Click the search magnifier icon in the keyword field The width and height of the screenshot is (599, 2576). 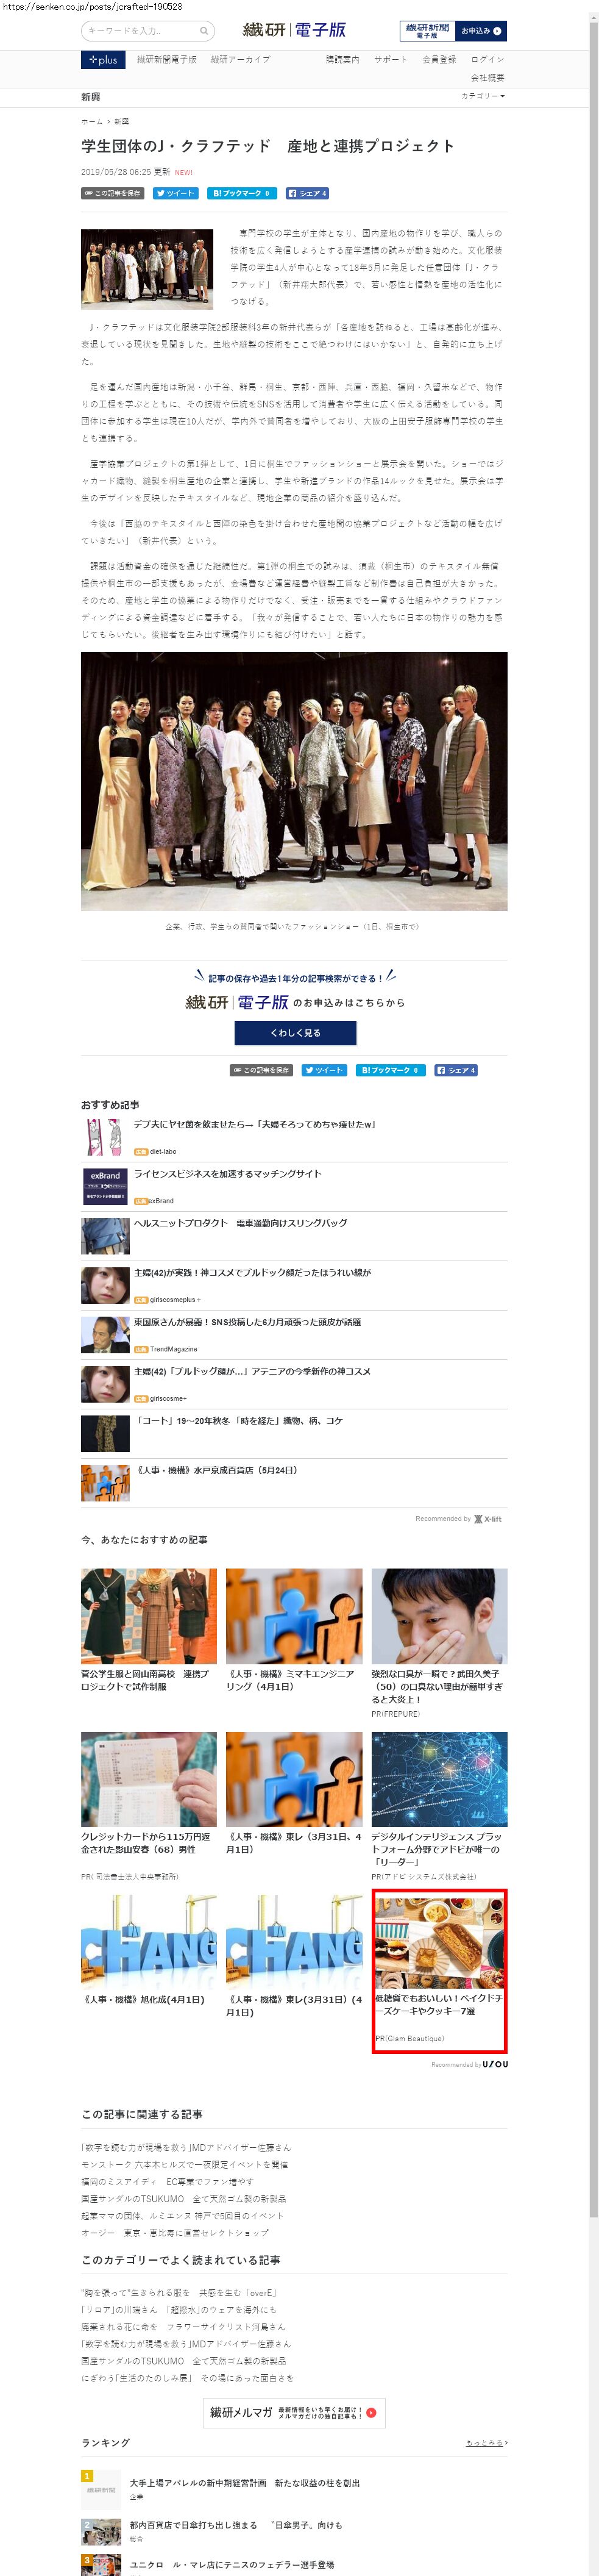click(x=203, y=31)
